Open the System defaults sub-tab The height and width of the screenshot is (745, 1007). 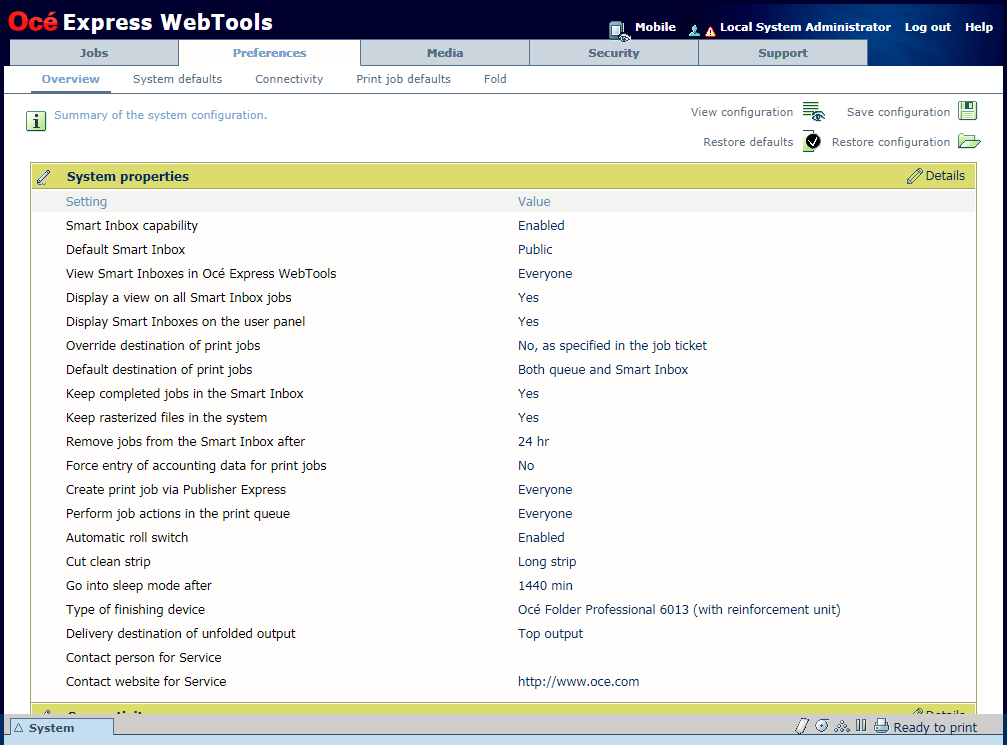coord(177,79)
